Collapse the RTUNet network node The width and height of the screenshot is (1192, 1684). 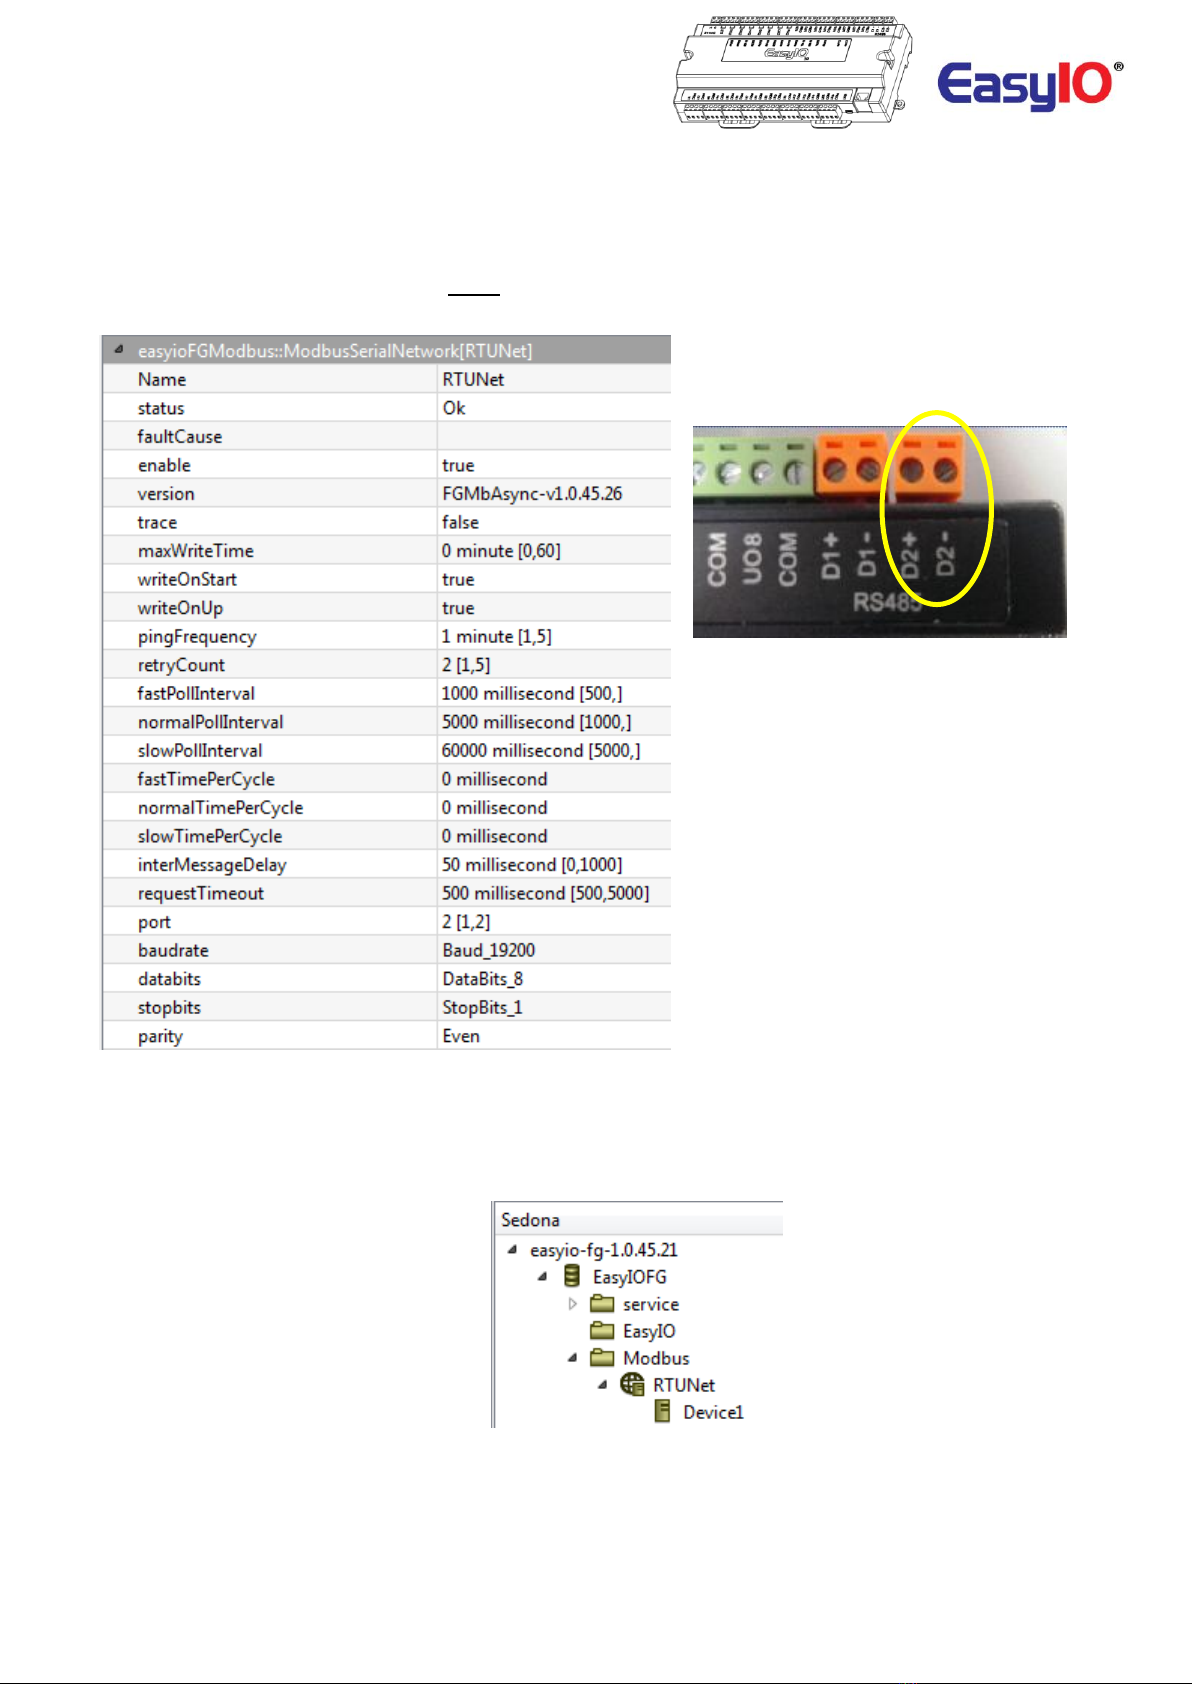pos(602,1384)
